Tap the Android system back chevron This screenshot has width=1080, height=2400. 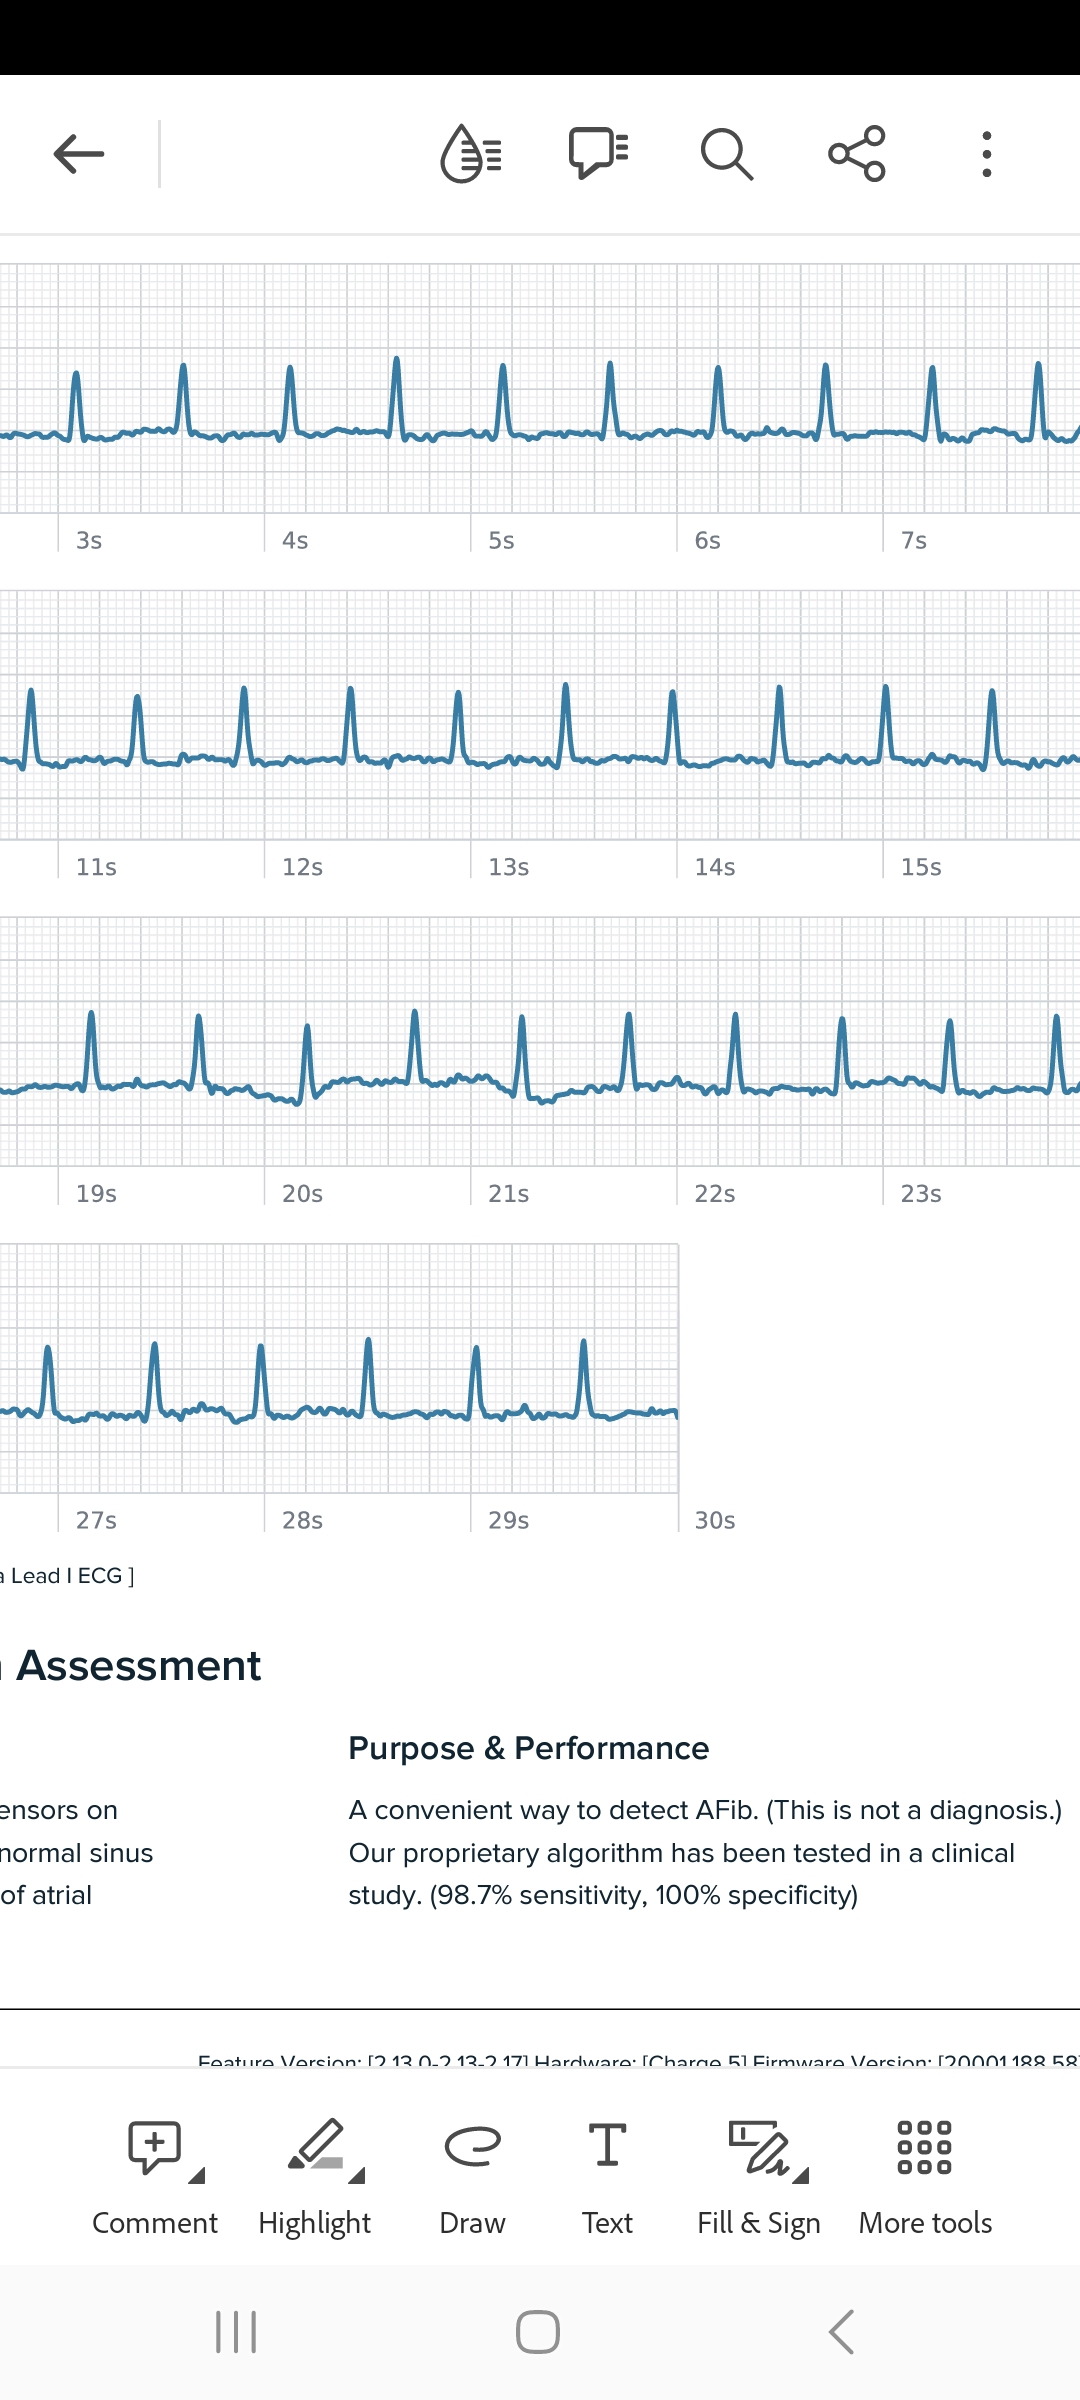[x=842, y=2332]
